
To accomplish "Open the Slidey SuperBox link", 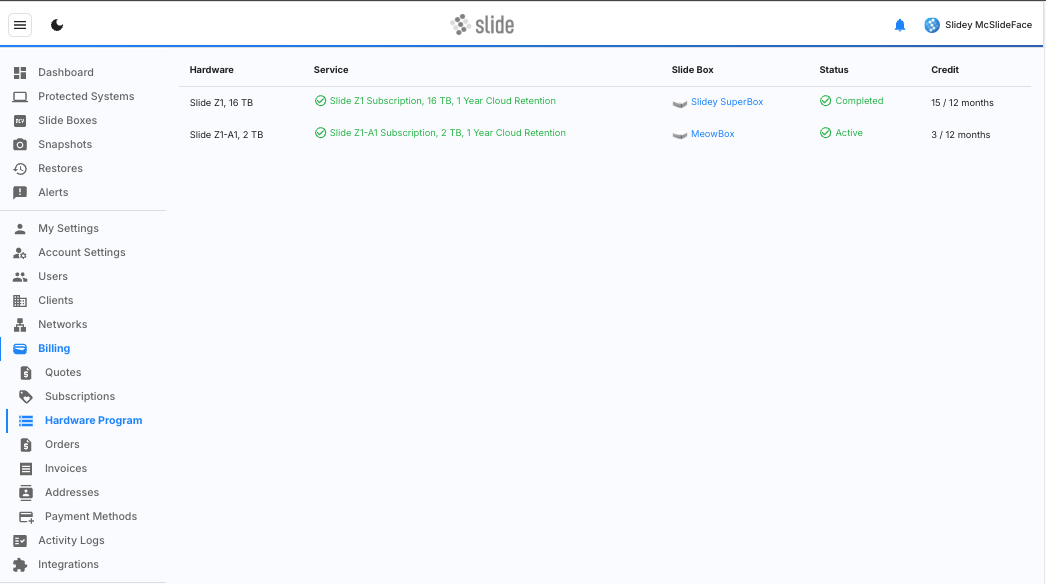I will pos(726,102).
